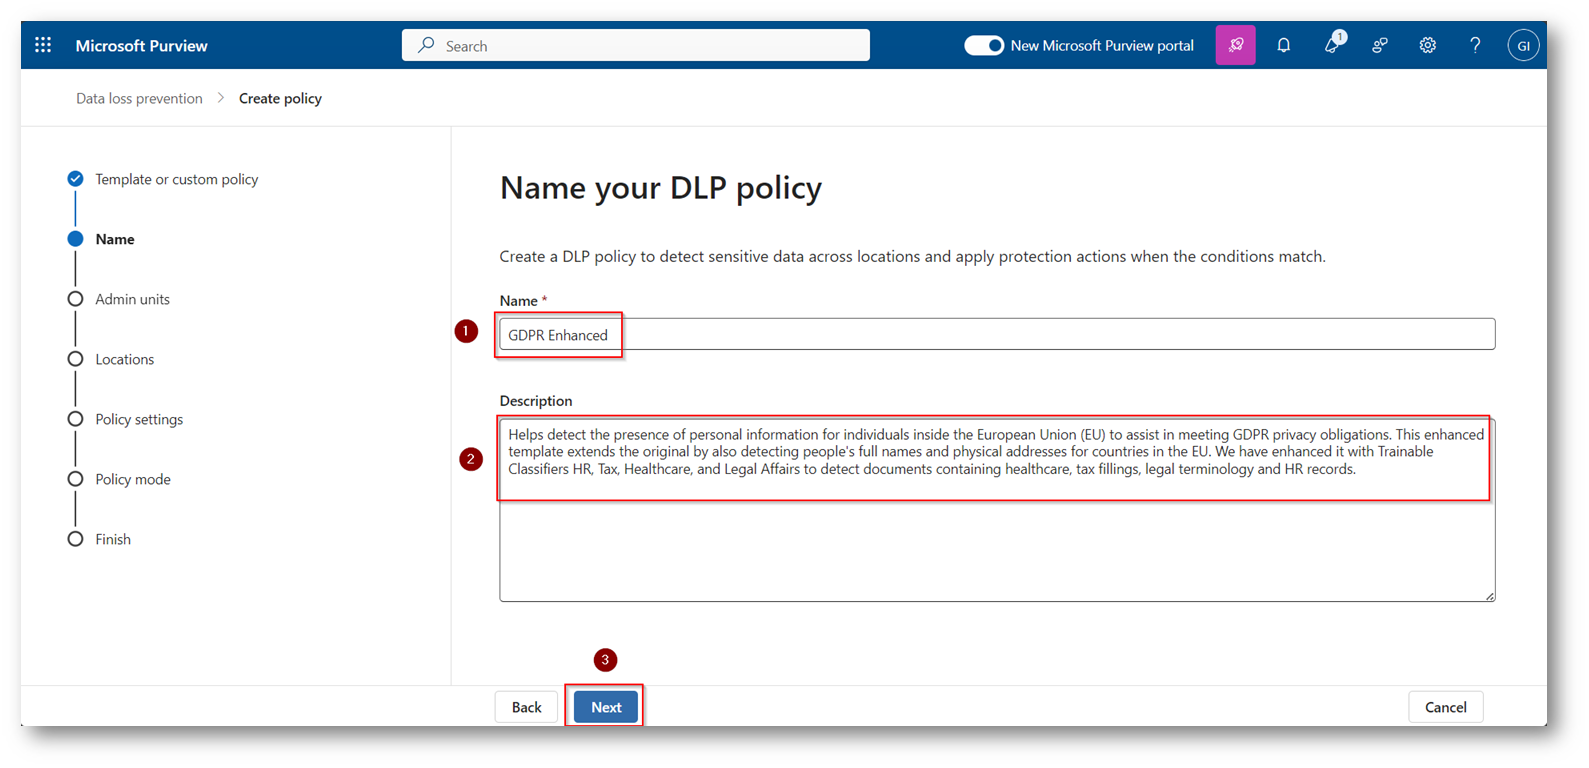Open the GI account avatar menu
The image size is (1589, 768).
tap(1522, 45)
